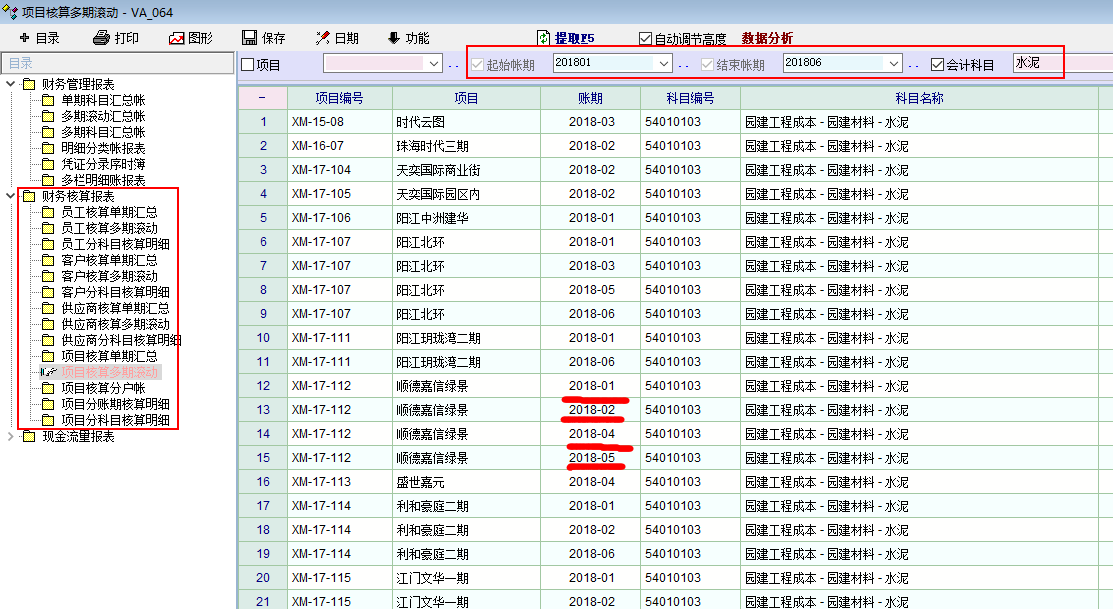Open the 结束帐期 201806 dropdown
The image size is (1113, 609).
pos(893,63)
